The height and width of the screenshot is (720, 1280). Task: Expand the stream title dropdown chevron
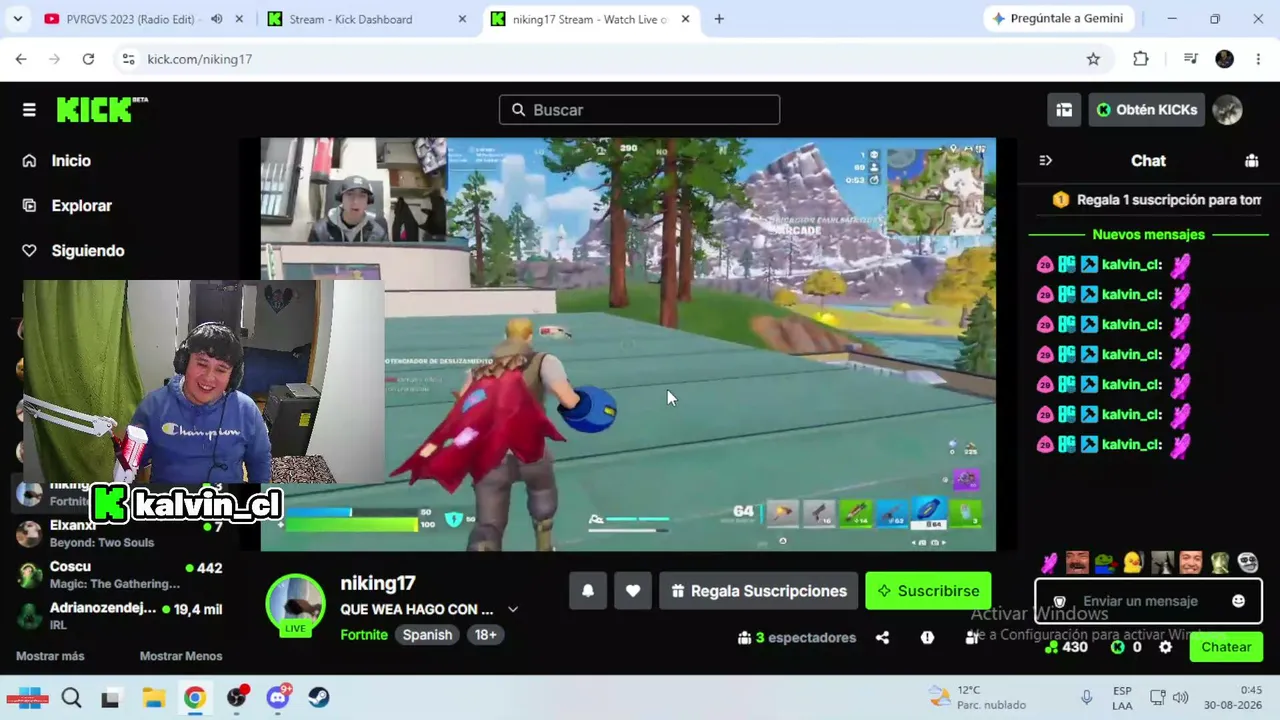[x=513, y=609]
